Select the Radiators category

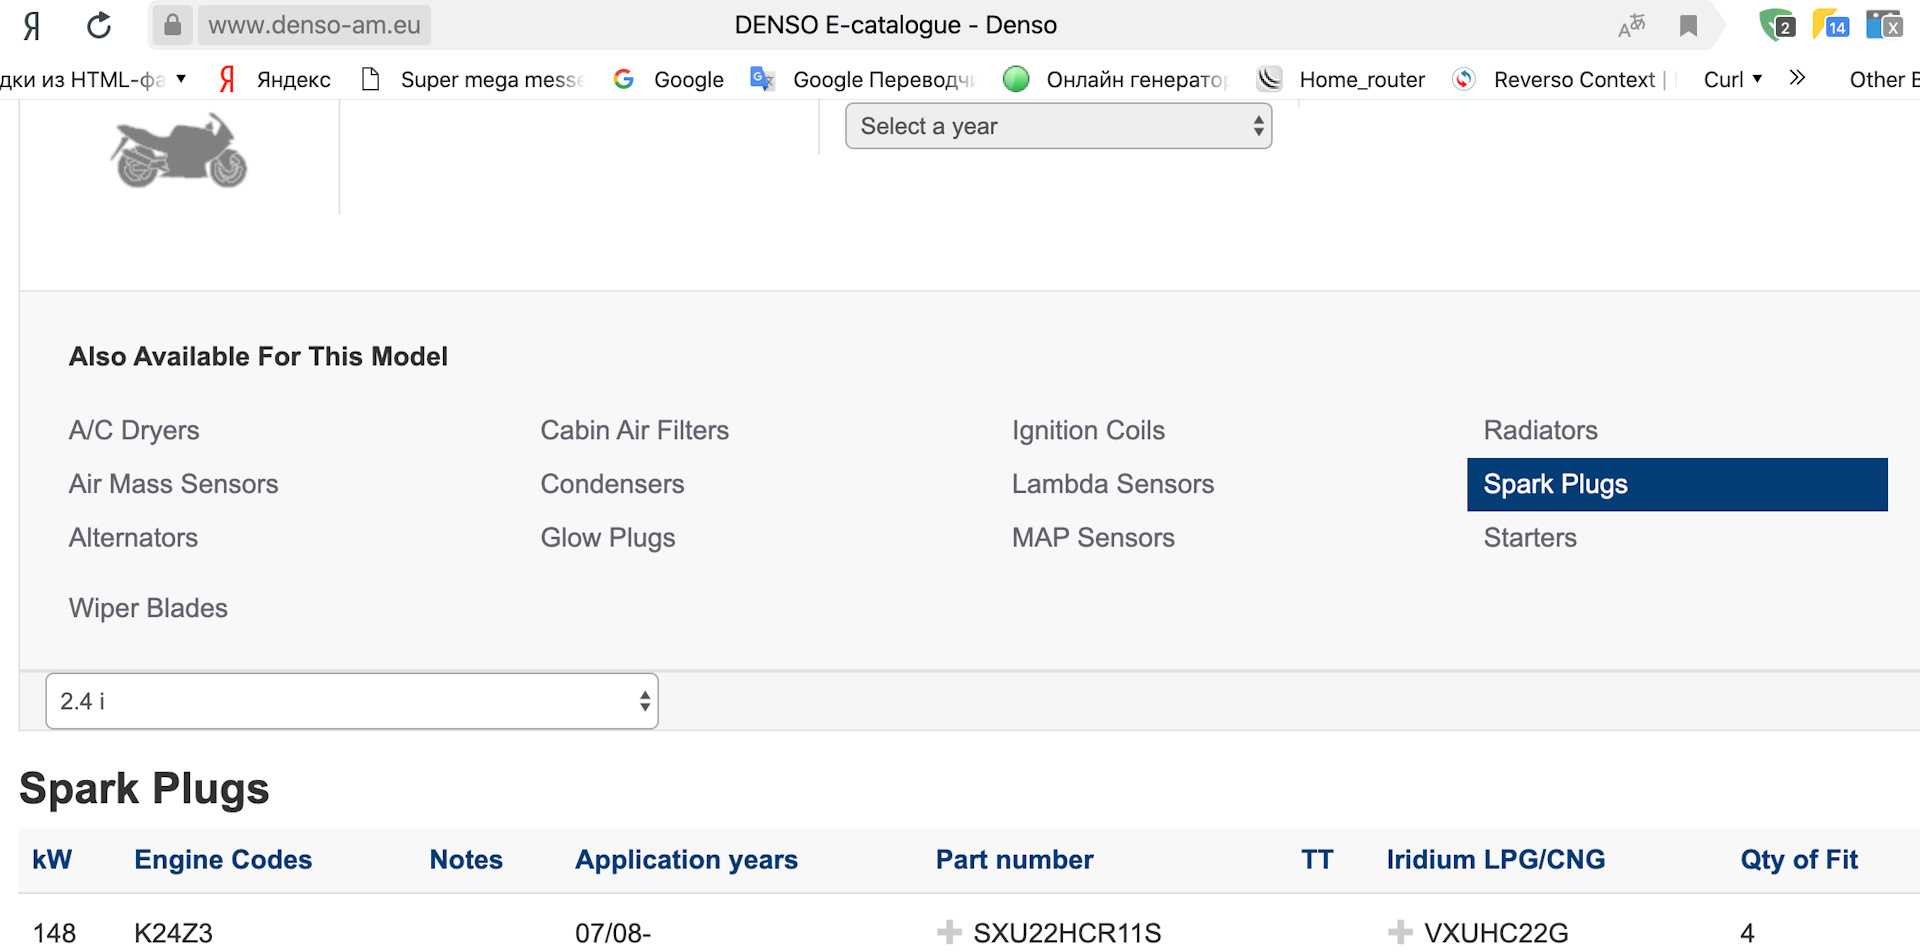(1540, 430)
